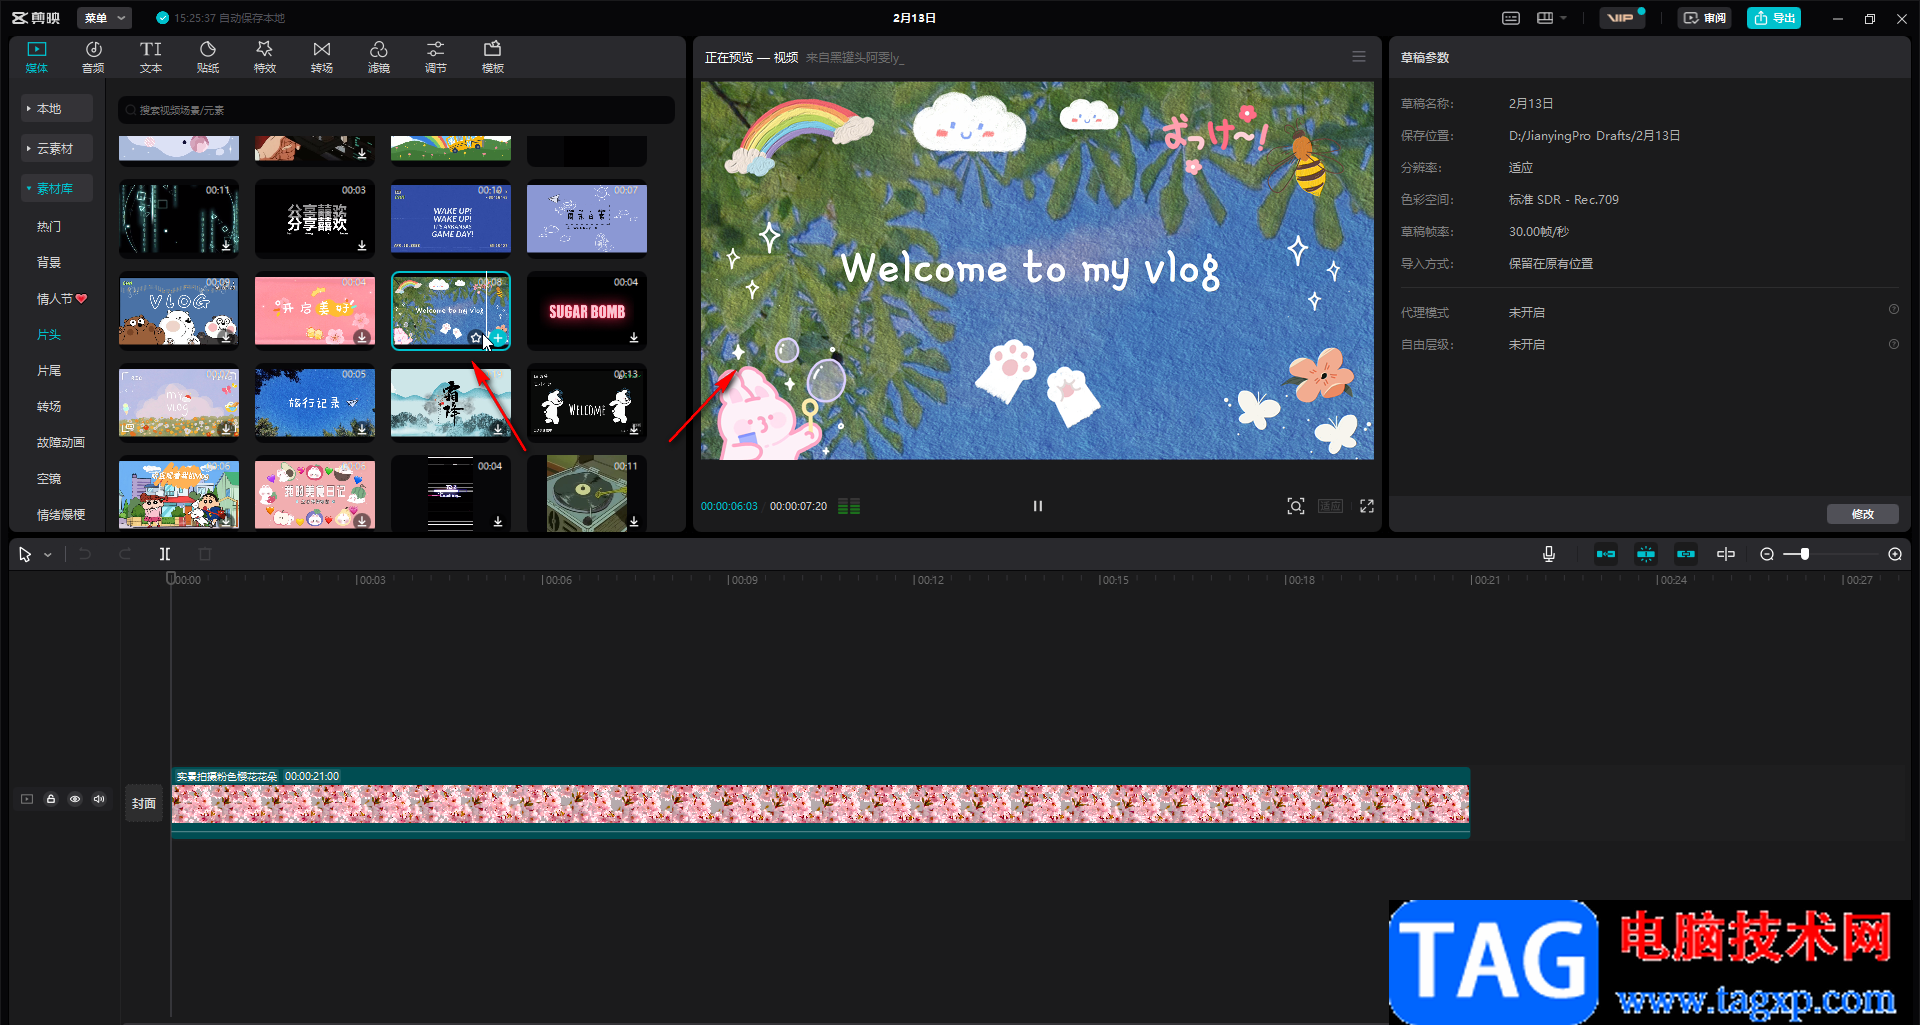Select the 片尾 category

(49, 370)
